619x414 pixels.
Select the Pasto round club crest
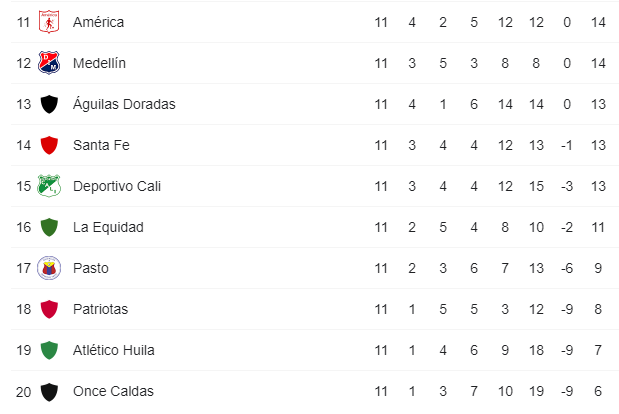[49, 268]
